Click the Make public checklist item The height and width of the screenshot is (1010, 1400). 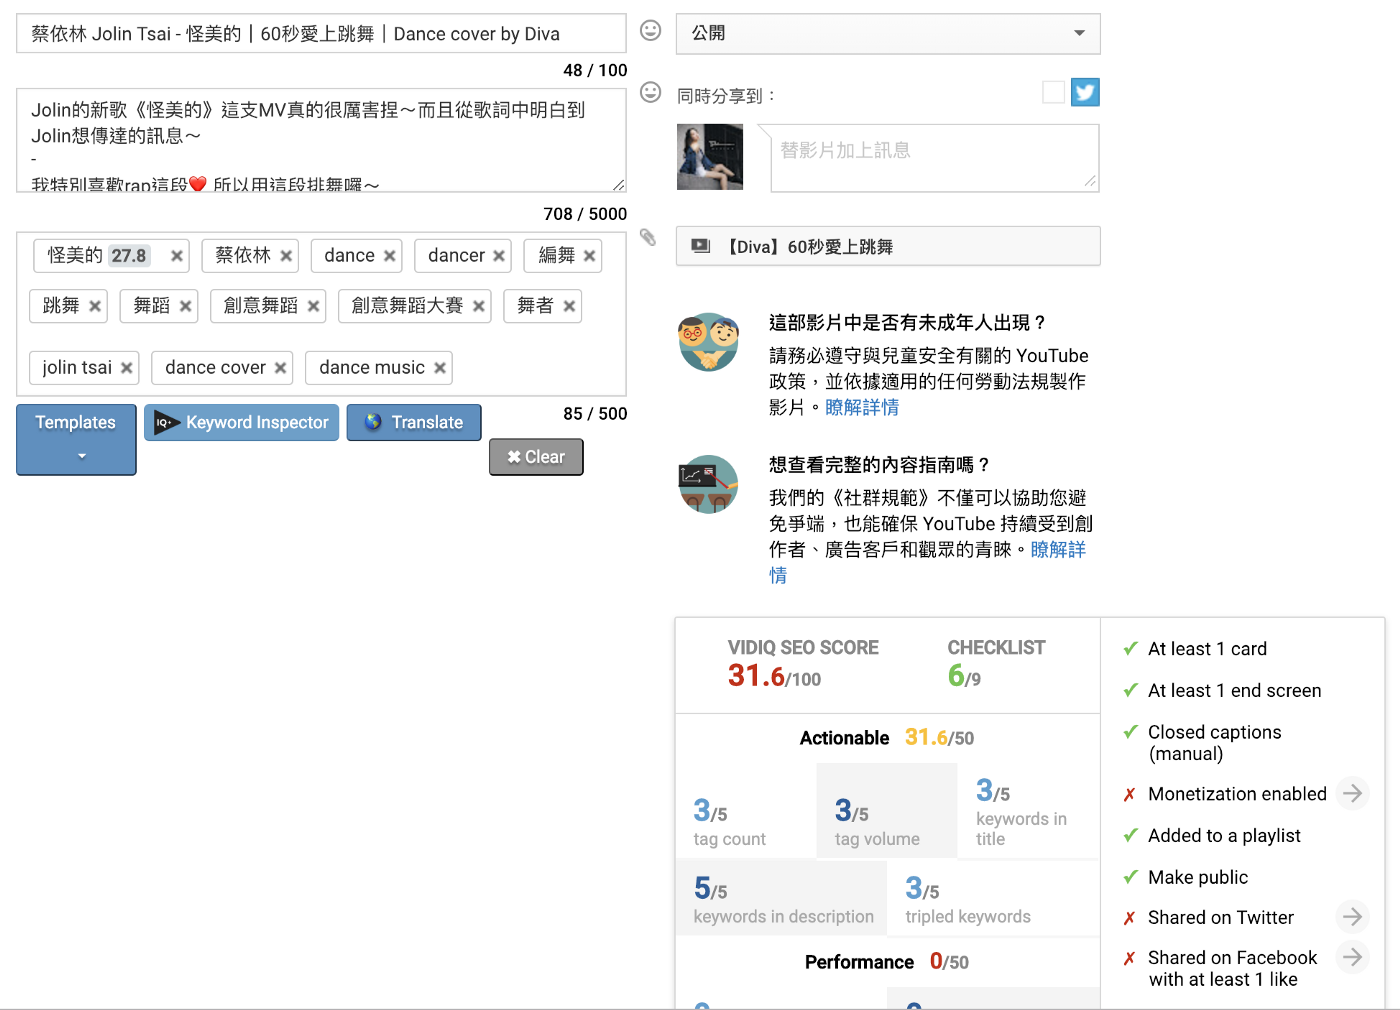[1198, 878]
